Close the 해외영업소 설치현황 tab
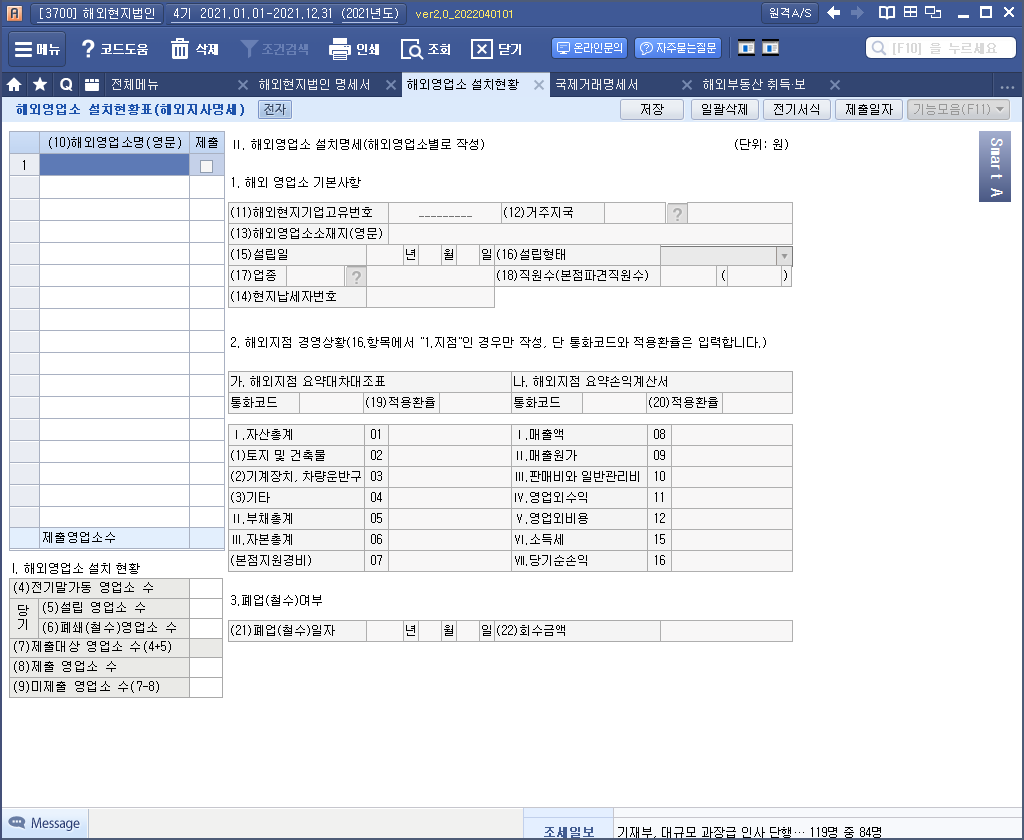The height and width of the screenshot is (840, 1024). [x=539, y=85]
